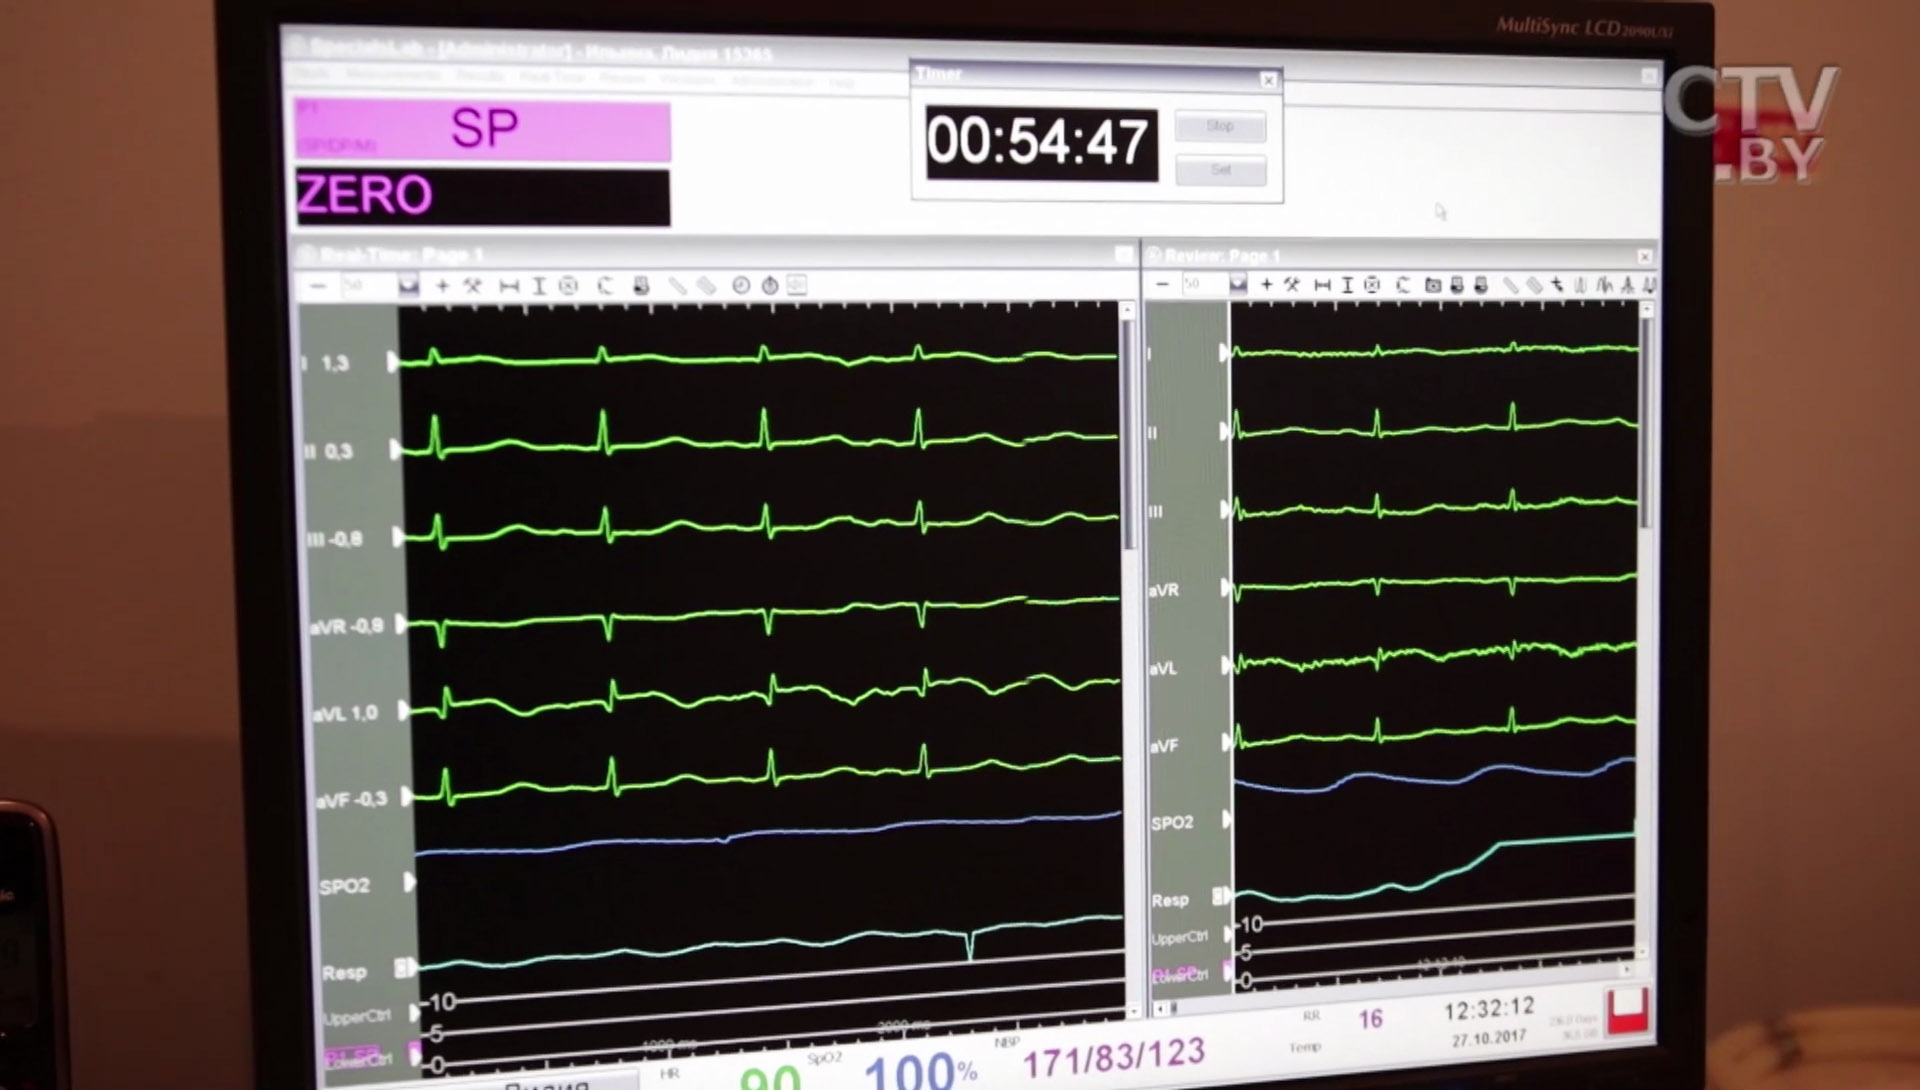Open Real-Time sweep speed dropdown

408,286
